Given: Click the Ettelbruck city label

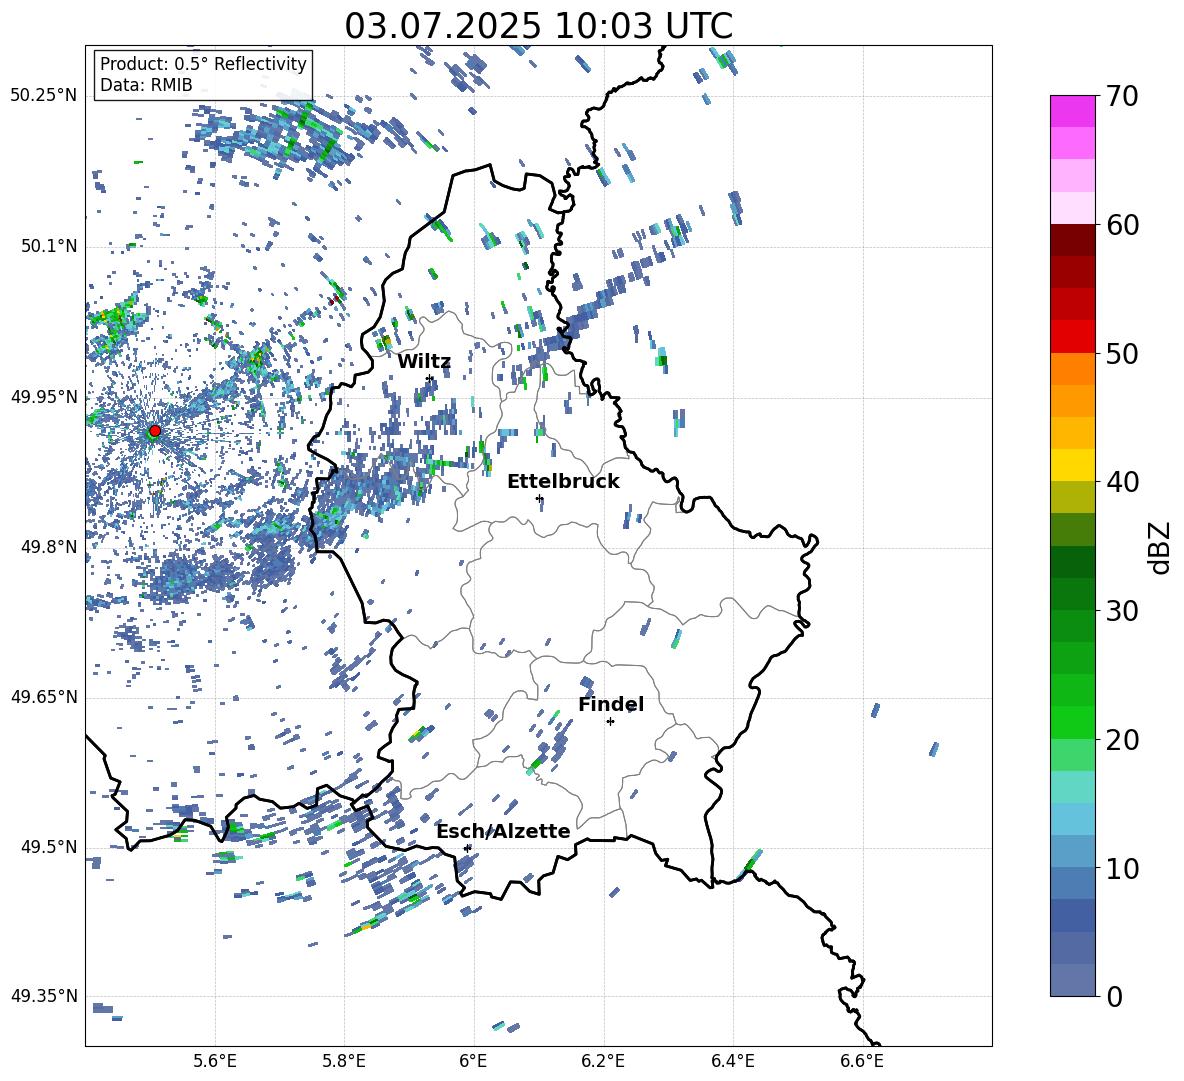Looking at the screenshot, I should click(x=563, y=482).
